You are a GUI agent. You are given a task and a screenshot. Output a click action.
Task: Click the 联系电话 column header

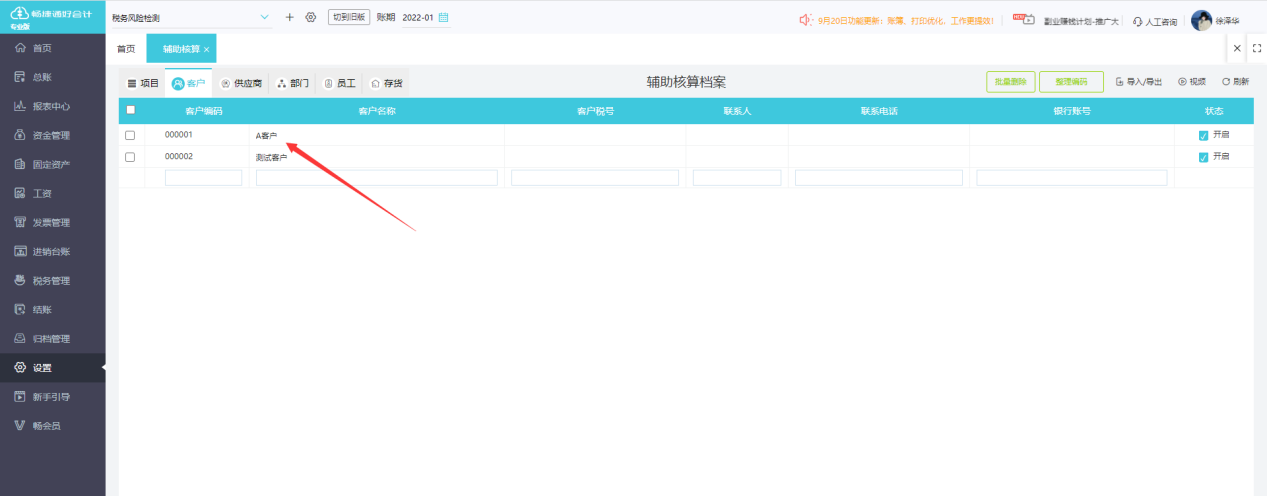point(879,111)
